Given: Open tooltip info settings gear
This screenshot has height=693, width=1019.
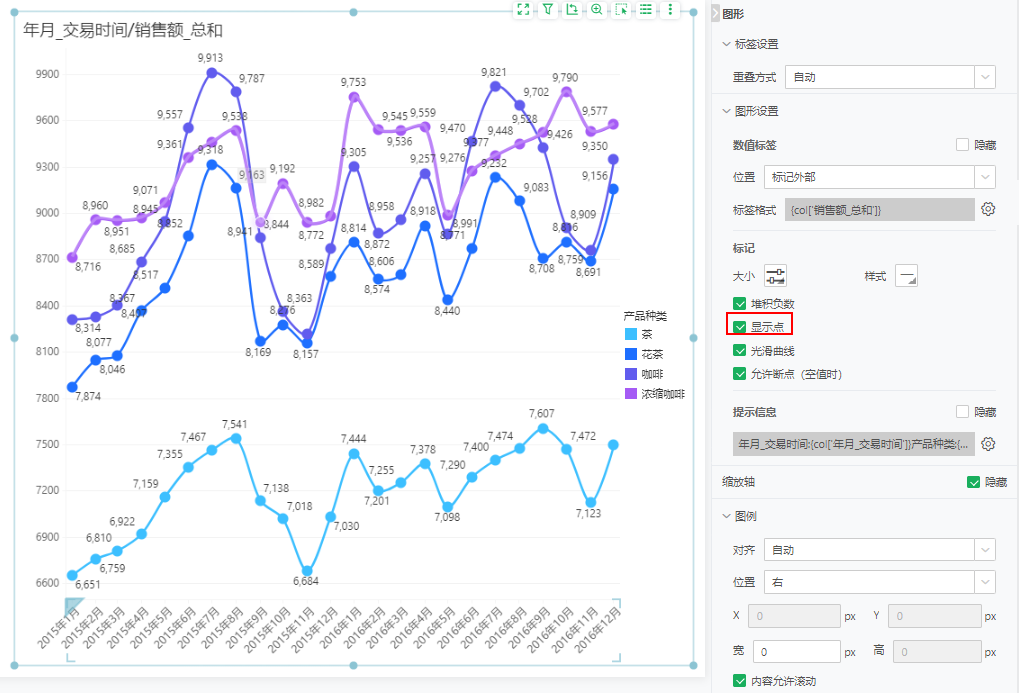Looking at the screenshot, I should coord(988,444).
